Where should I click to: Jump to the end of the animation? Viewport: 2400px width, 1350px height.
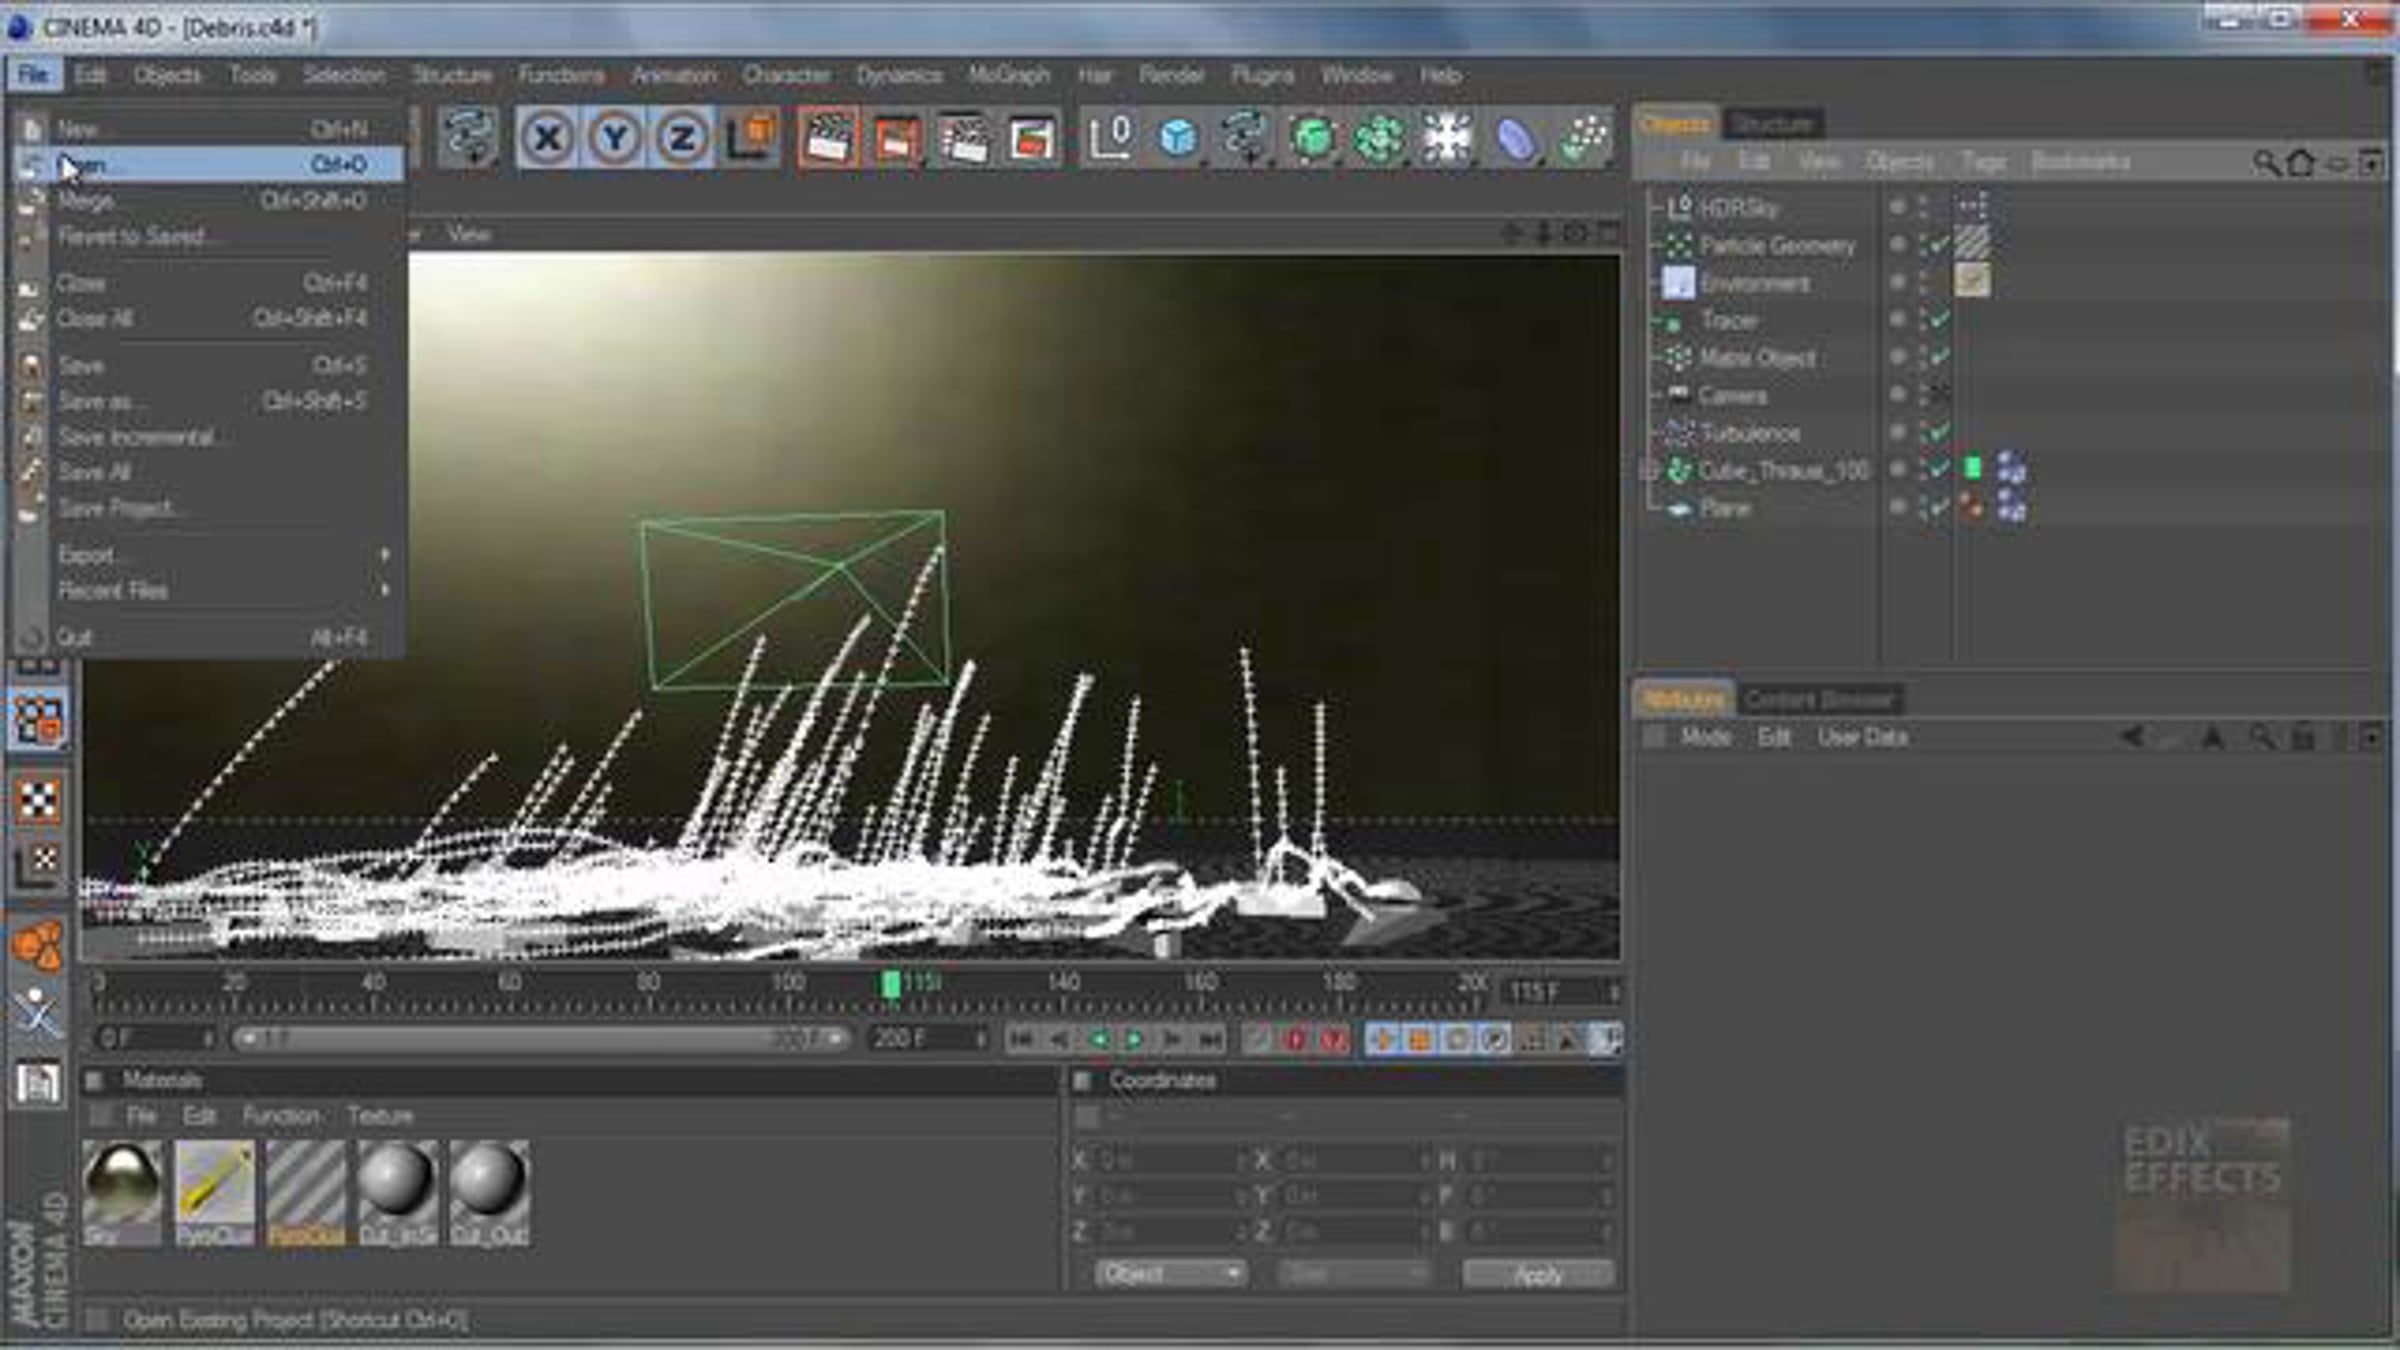pos(1211,1040)
